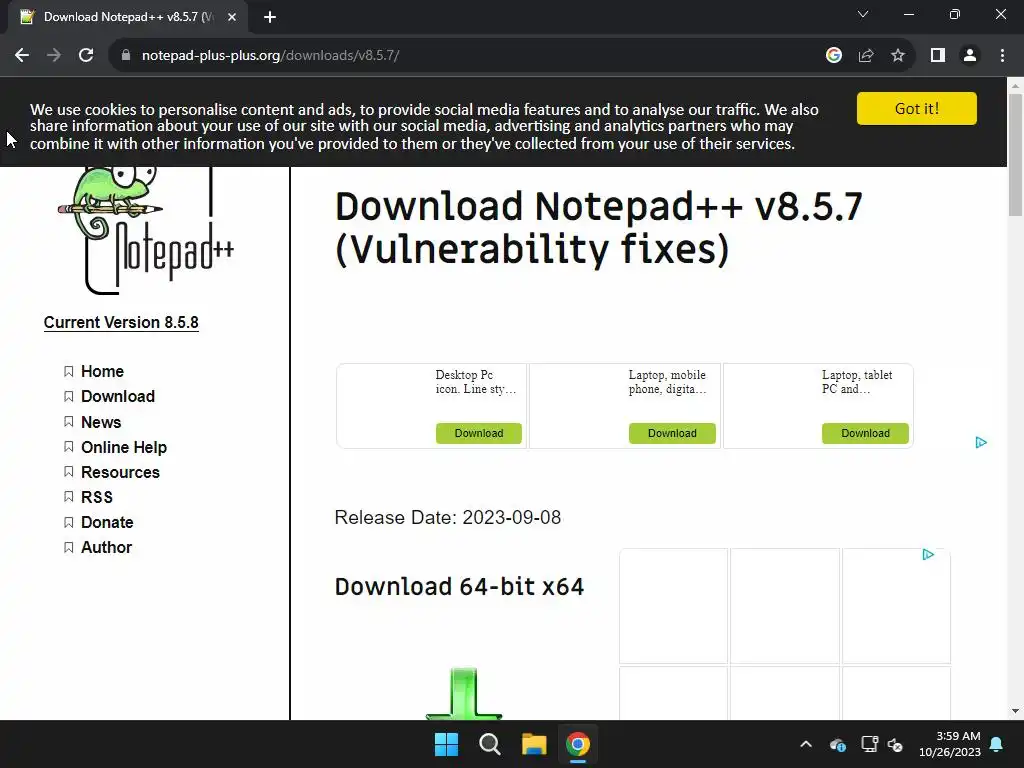Show hidden tray icons chevron
Image resolution: width=1024 pixels, height=768 pixels.
pyautogui.click(x=806, y=744)
